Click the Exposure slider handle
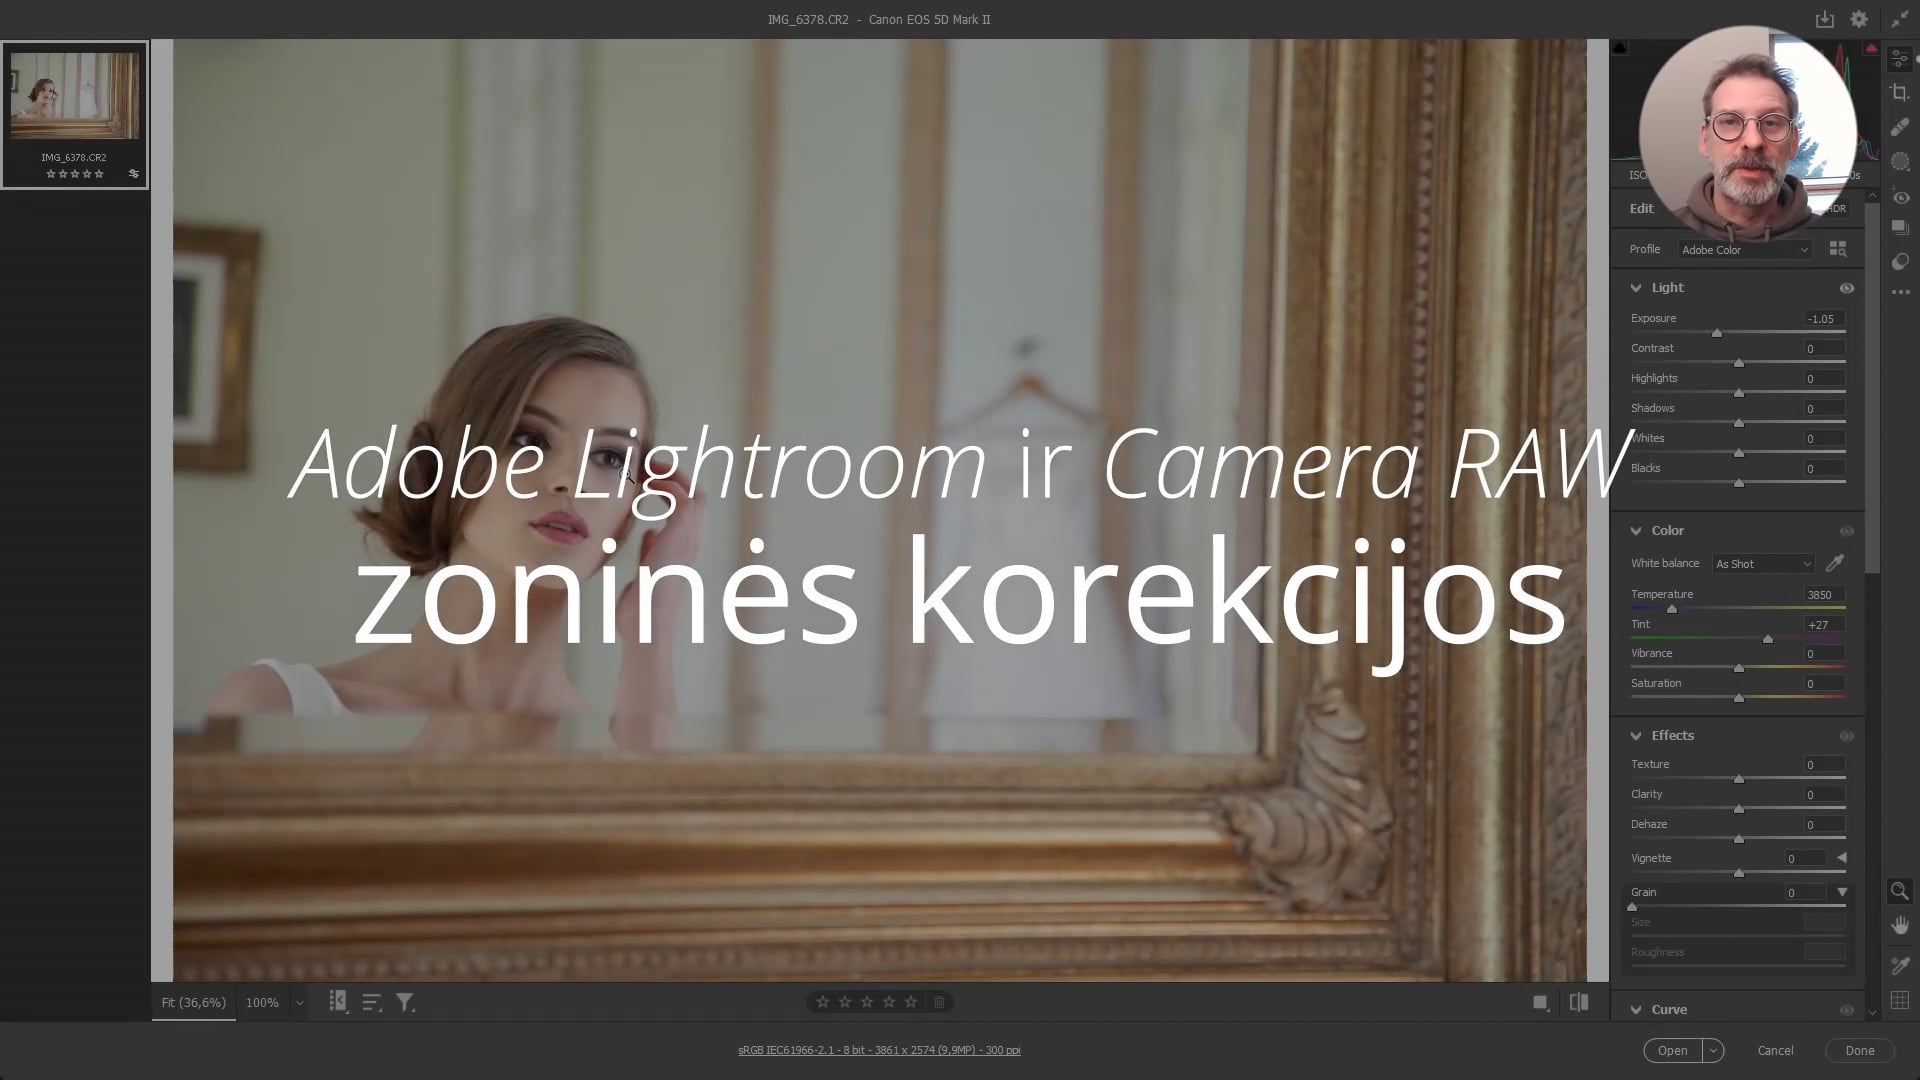This screenshot has width=1920, height=1080. [x=1717, y=333]
